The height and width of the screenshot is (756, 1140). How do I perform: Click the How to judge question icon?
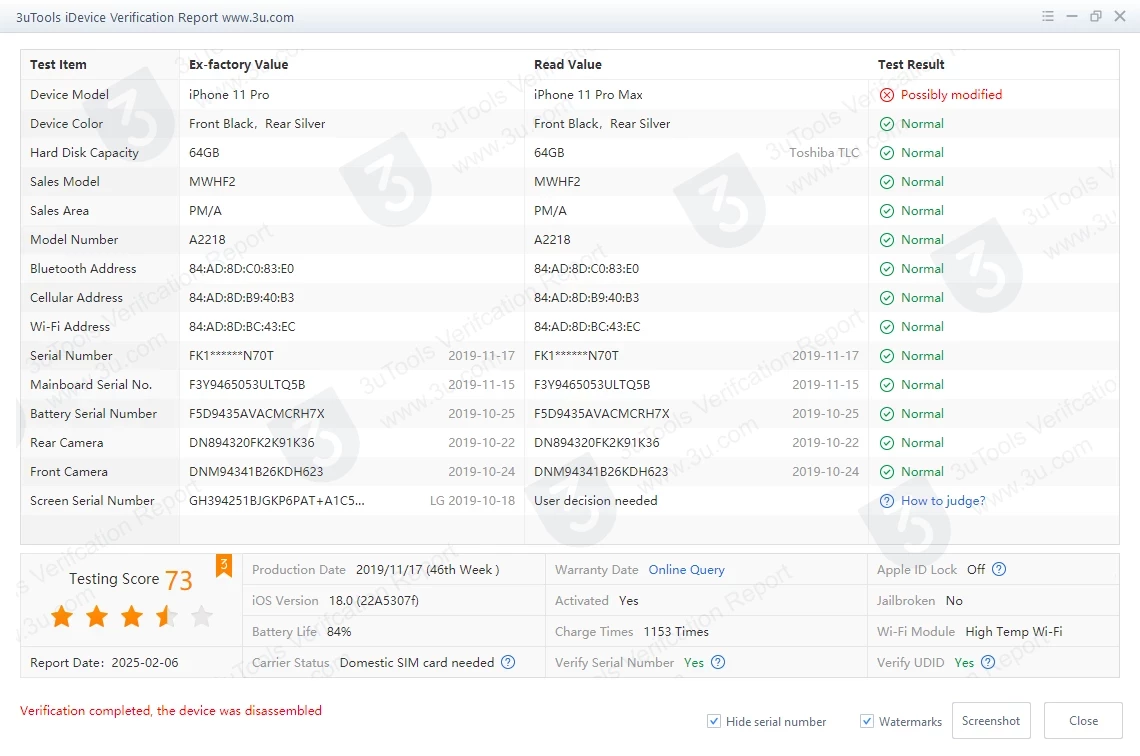tap(887, 501)
